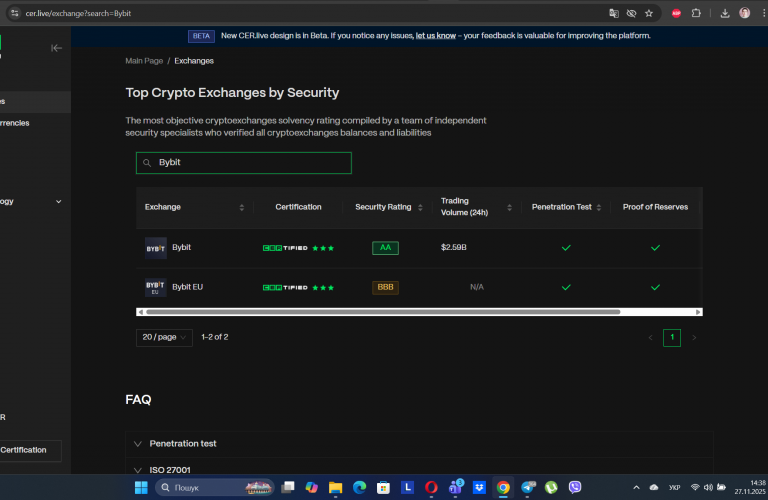Image resolution: width=768 pixels, height=500 pixels.
Task: Click the UKR keyboard language indicator
Action: click(674, 487)
